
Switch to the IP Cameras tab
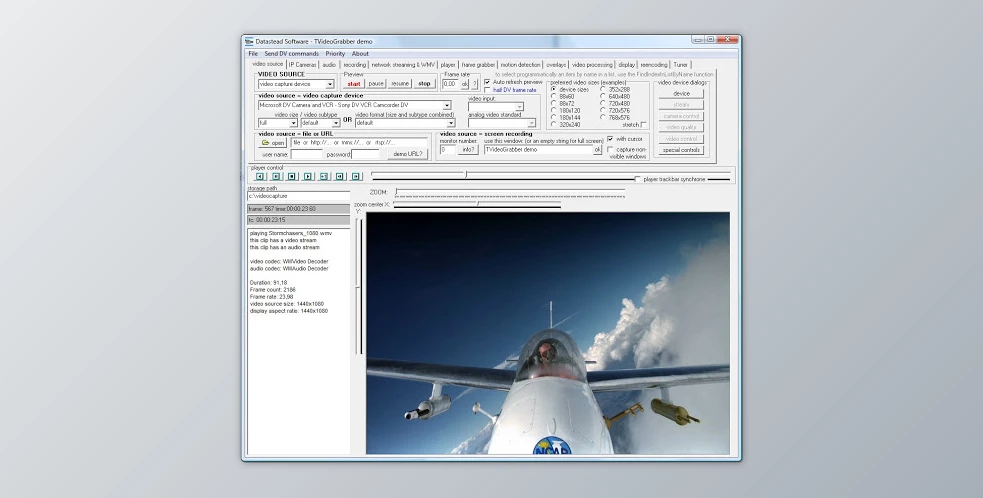pyautogui.click(x=303, y=65)
